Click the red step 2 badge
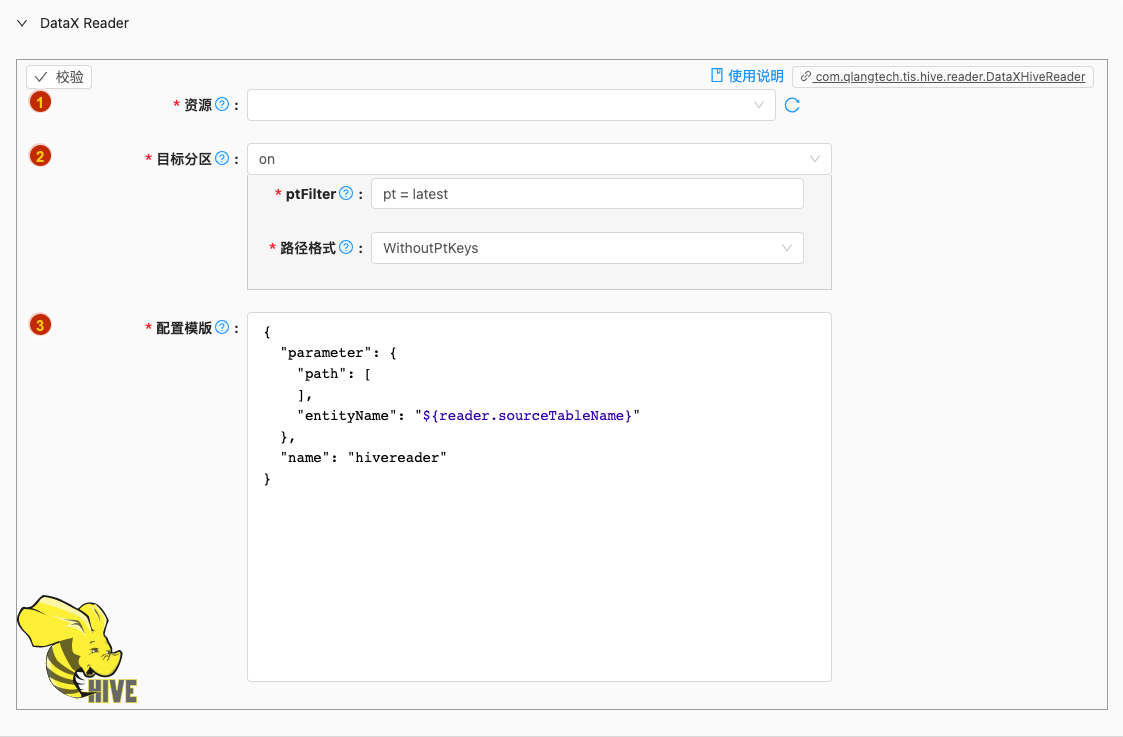Screen dimensions: 1123x737 pyautogui.click(x=40, y=155)
